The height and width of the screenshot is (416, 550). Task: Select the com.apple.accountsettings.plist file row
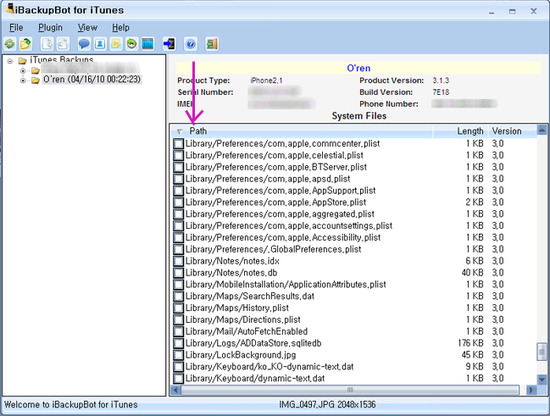[354, 226]
